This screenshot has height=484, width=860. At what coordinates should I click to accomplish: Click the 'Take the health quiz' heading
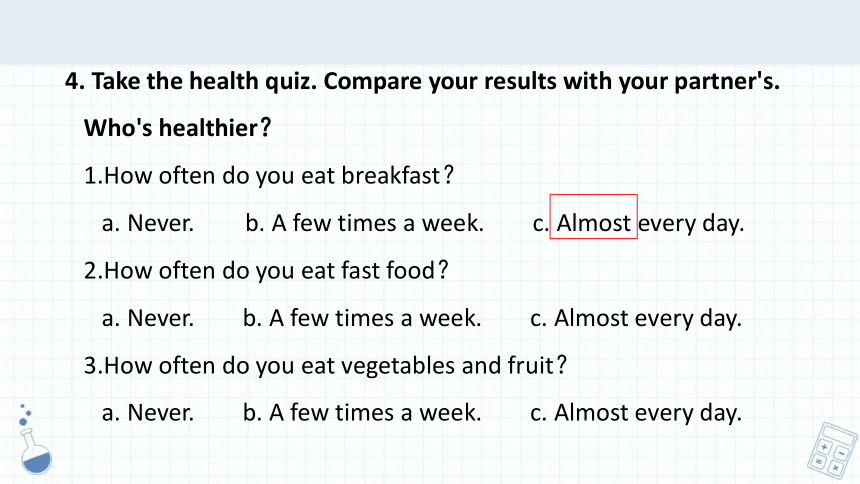point(422,81)
